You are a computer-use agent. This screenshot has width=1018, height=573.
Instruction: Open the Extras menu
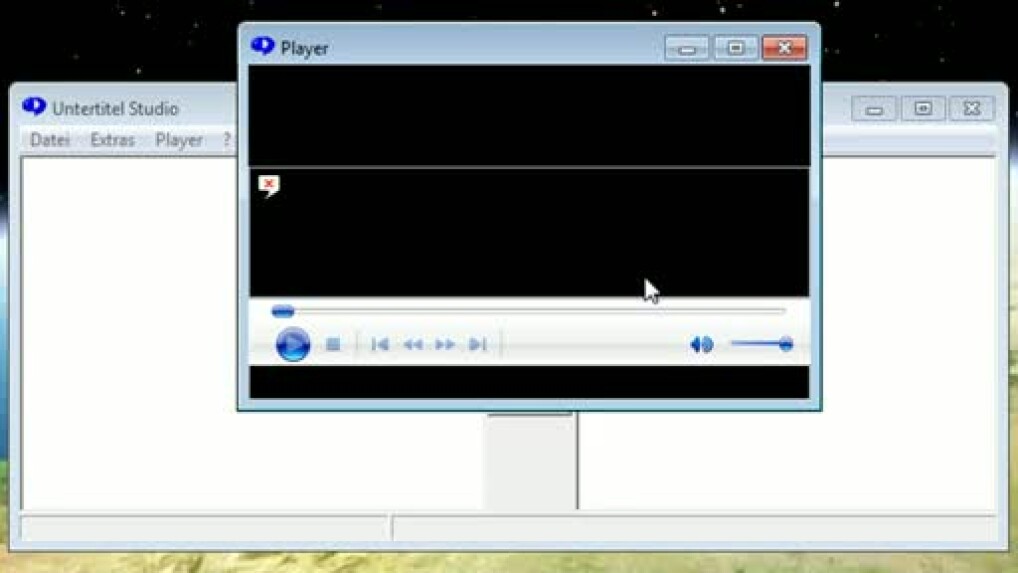(112, 140)
